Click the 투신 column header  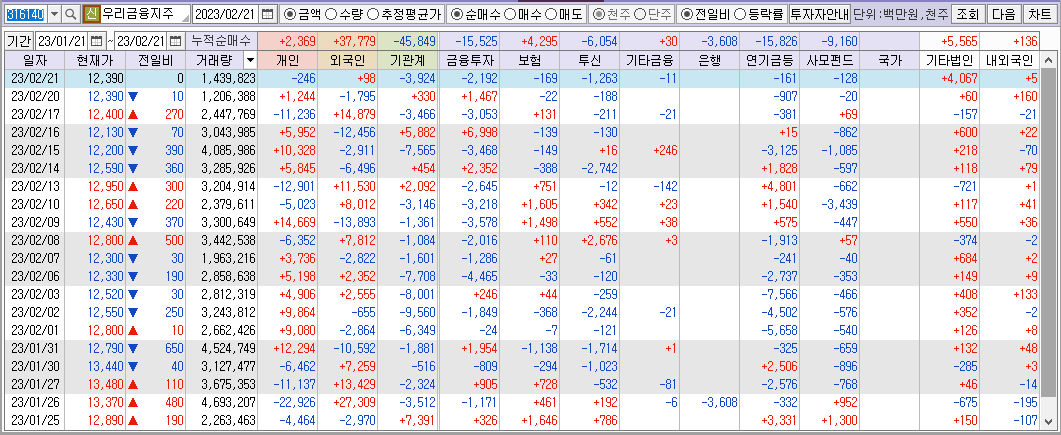click(x=589, y=61)
